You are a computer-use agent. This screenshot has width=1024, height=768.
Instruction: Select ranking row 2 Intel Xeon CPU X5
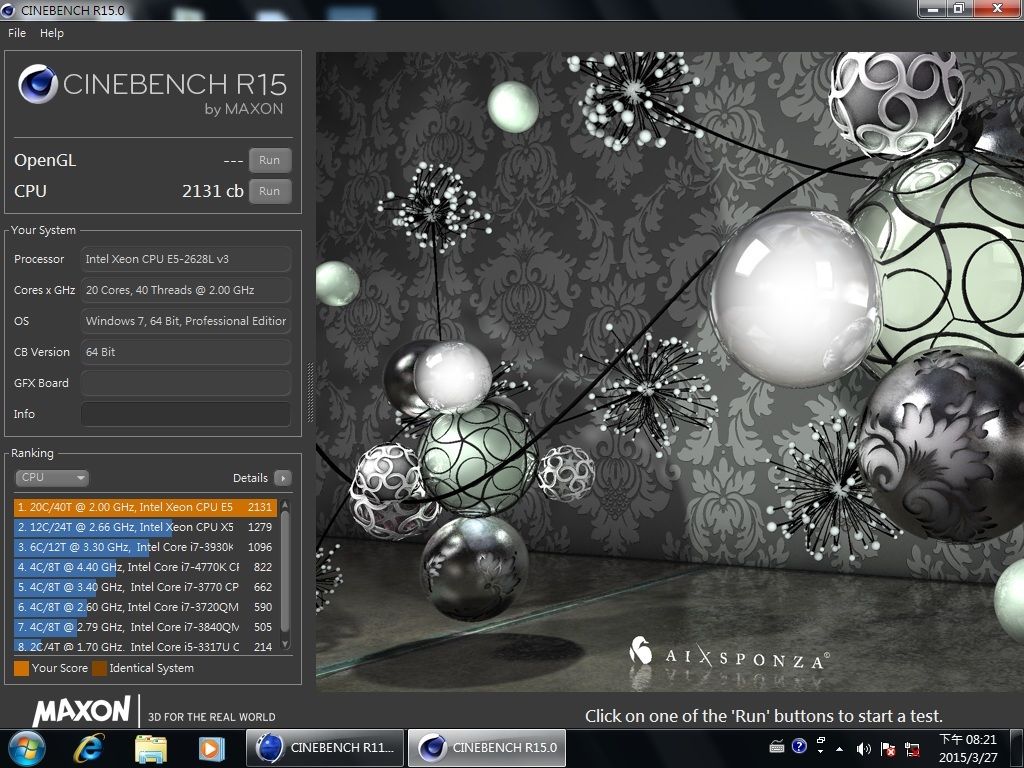coord(145,527)
